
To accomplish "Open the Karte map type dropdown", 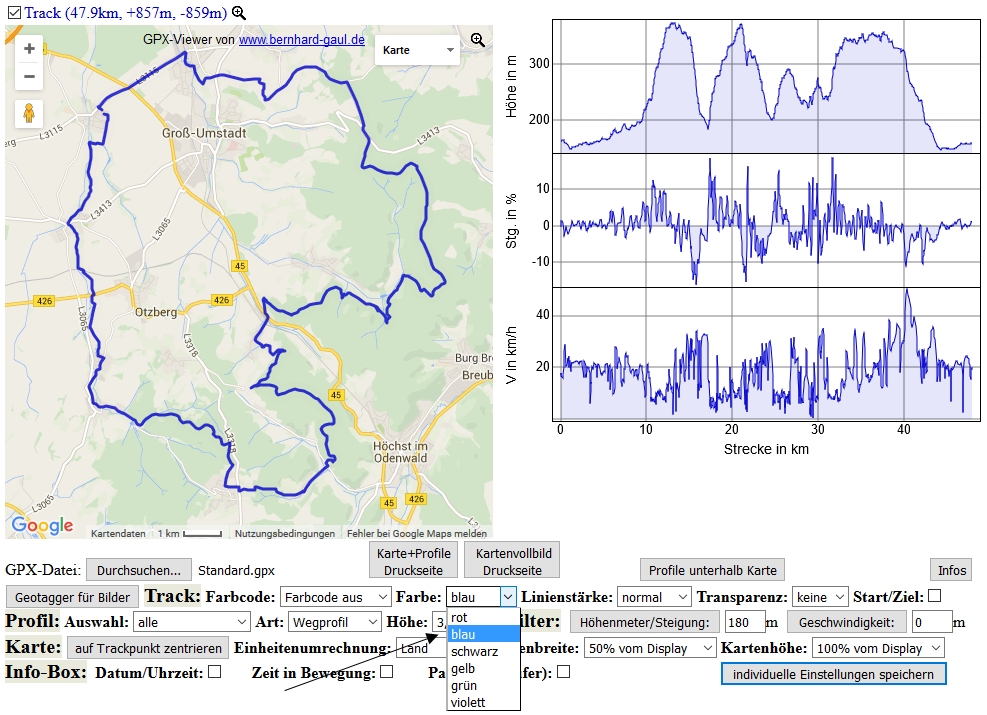I will [416, 50].
